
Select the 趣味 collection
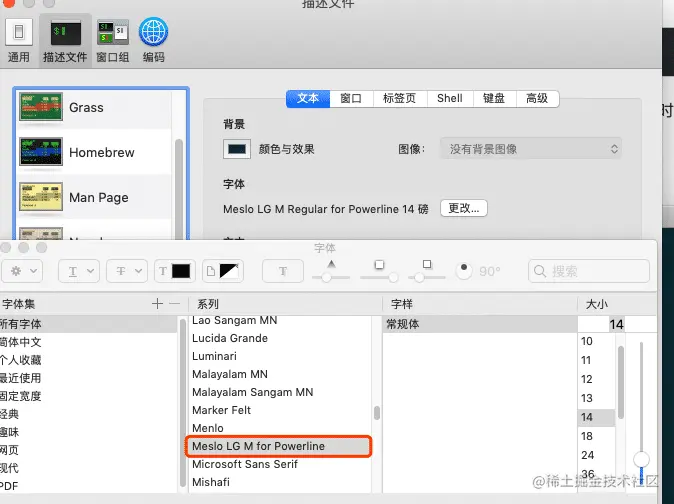pos(88,432)
